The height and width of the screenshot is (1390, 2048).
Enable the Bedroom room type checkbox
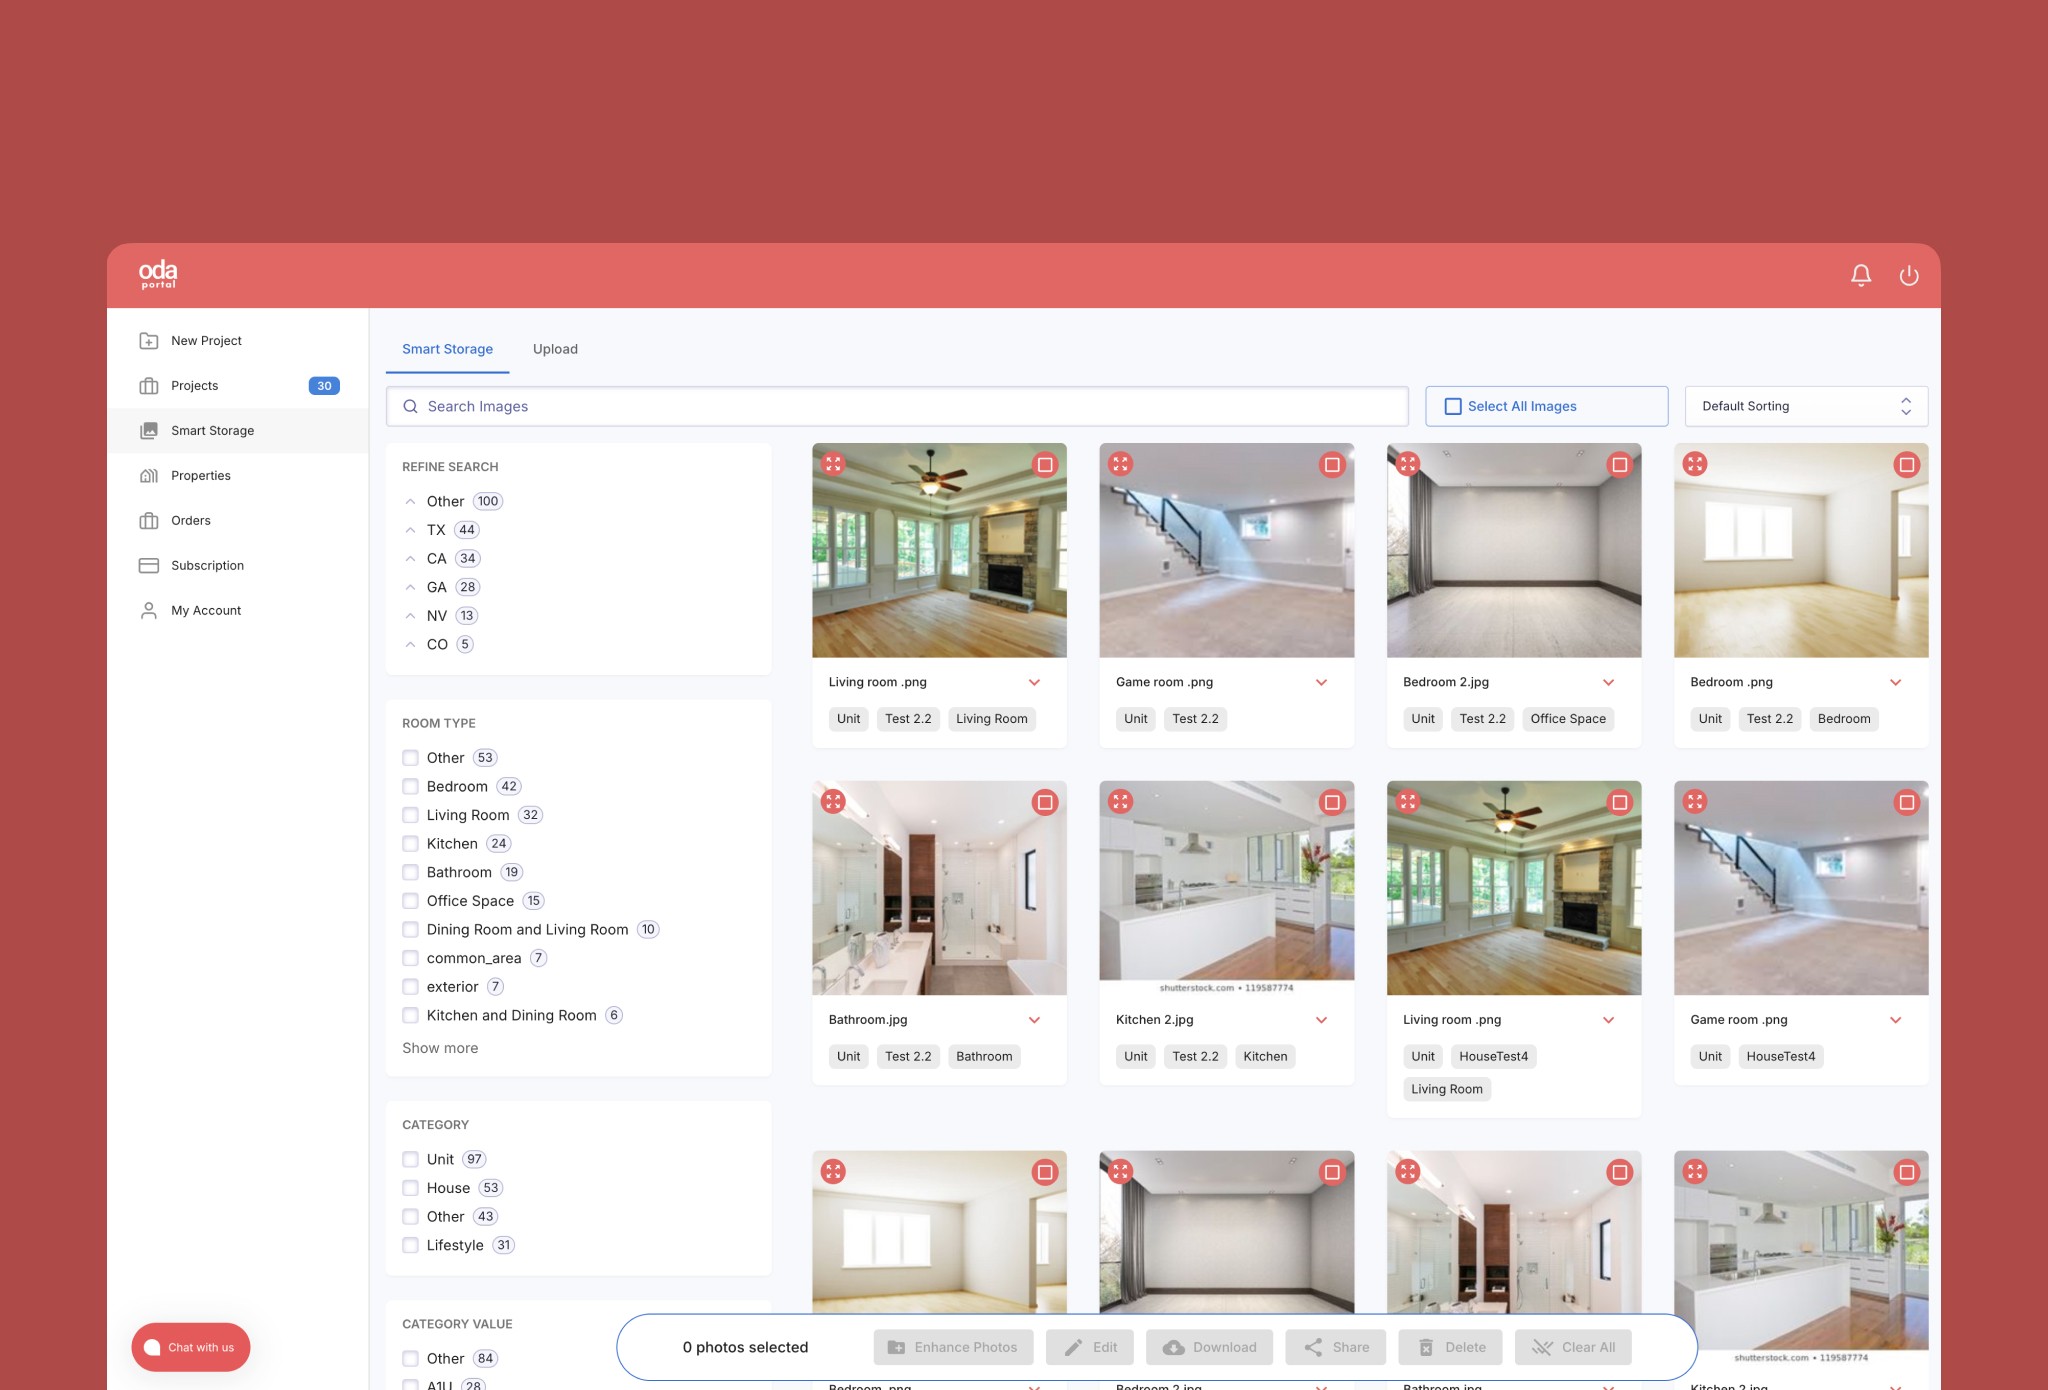click(410, 787)
